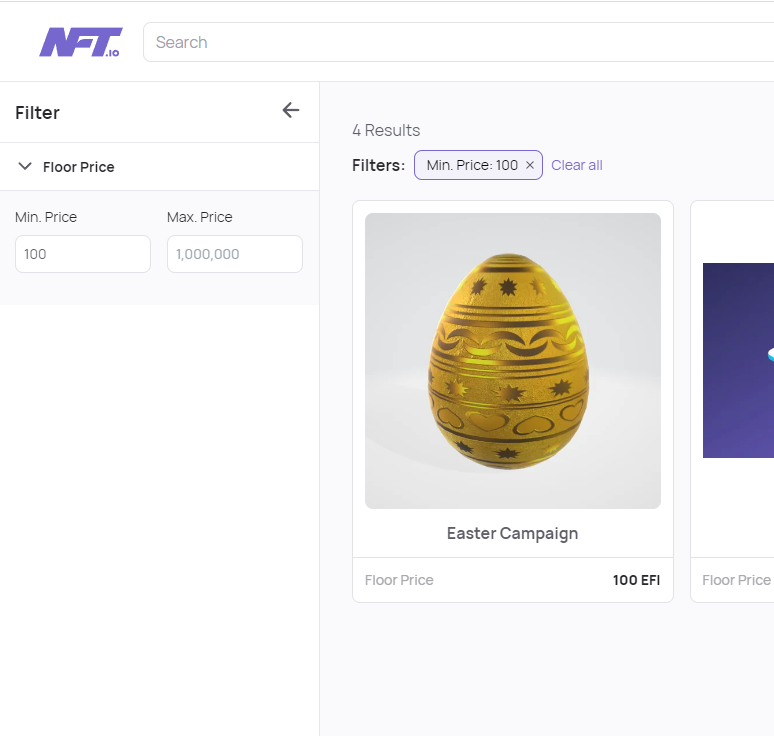The width and height of the screenshot is (774, 736).
Task: Remove the Min. Price: 100 filter chip
Action: pyautogui.click(x=530, y=165)
